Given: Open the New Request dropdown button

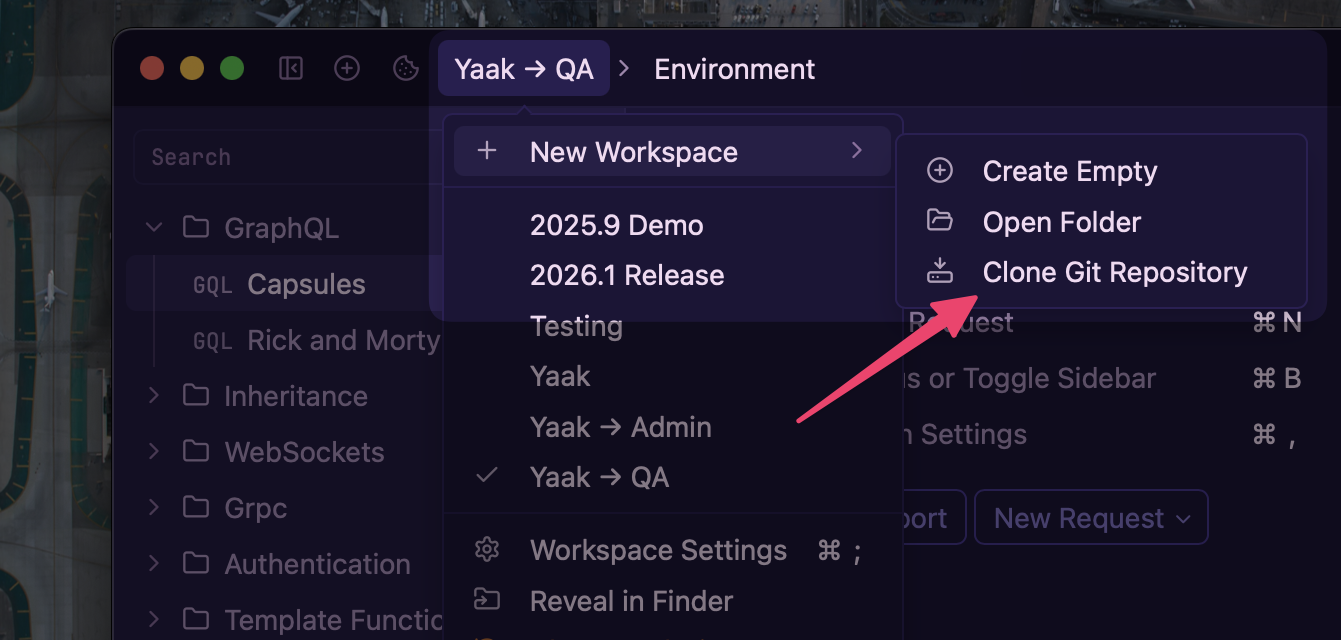Looking at the screenshot, I should 1091,518.
